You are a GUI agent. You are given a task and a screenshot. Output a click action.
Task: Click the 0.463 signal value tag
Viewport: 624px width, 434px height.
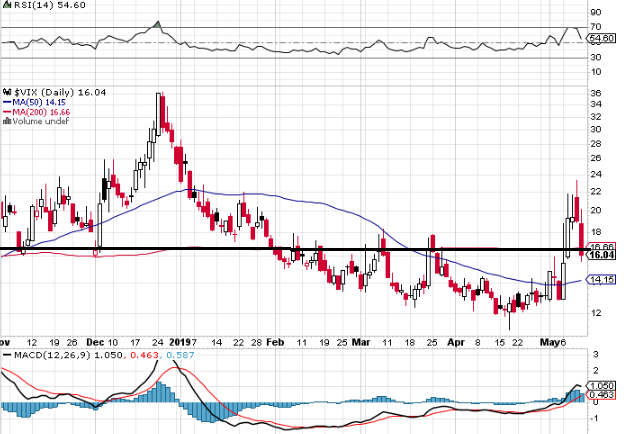tap(601, 395)
